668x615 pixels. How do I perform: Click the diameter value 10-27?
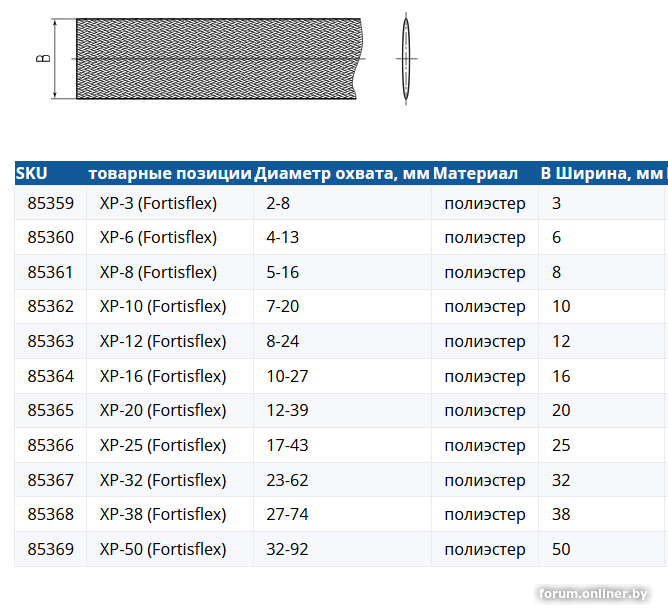pos(287,376)
